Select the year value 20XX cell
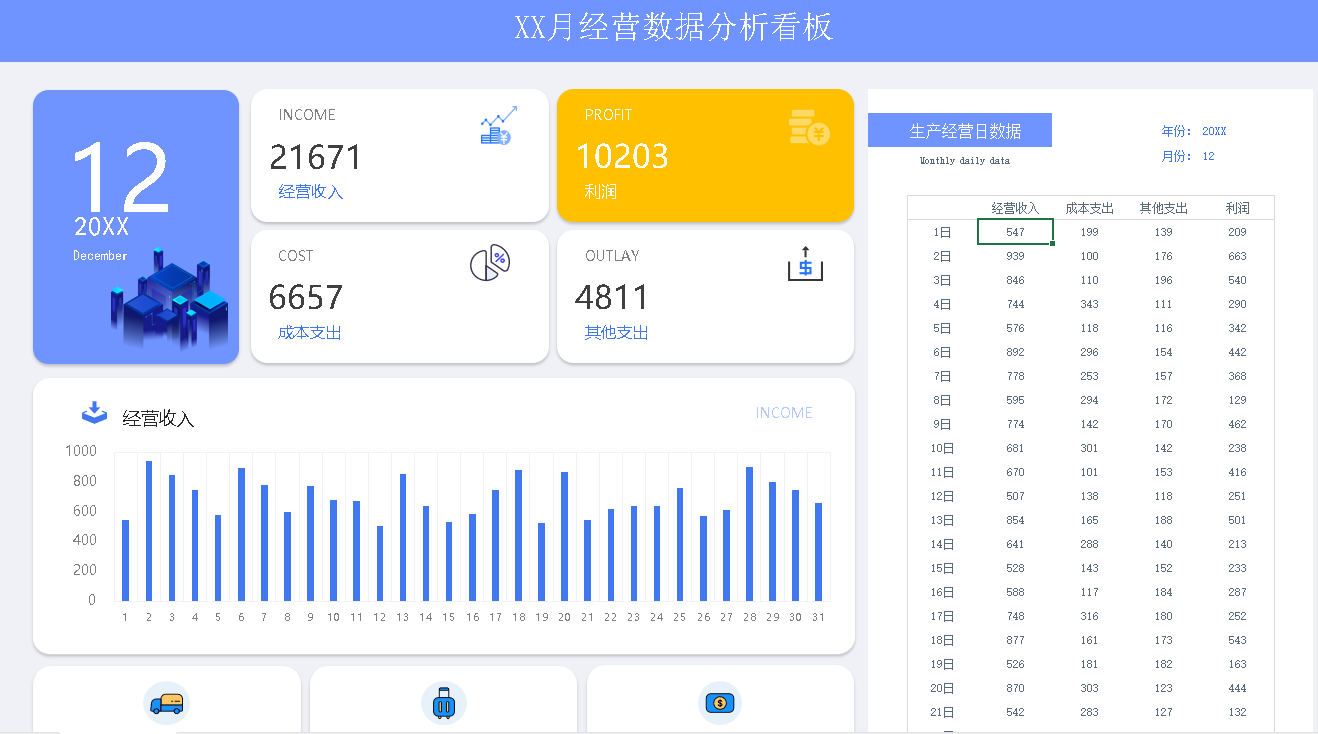1318x734 pixels. click(x=1214, y=131)
